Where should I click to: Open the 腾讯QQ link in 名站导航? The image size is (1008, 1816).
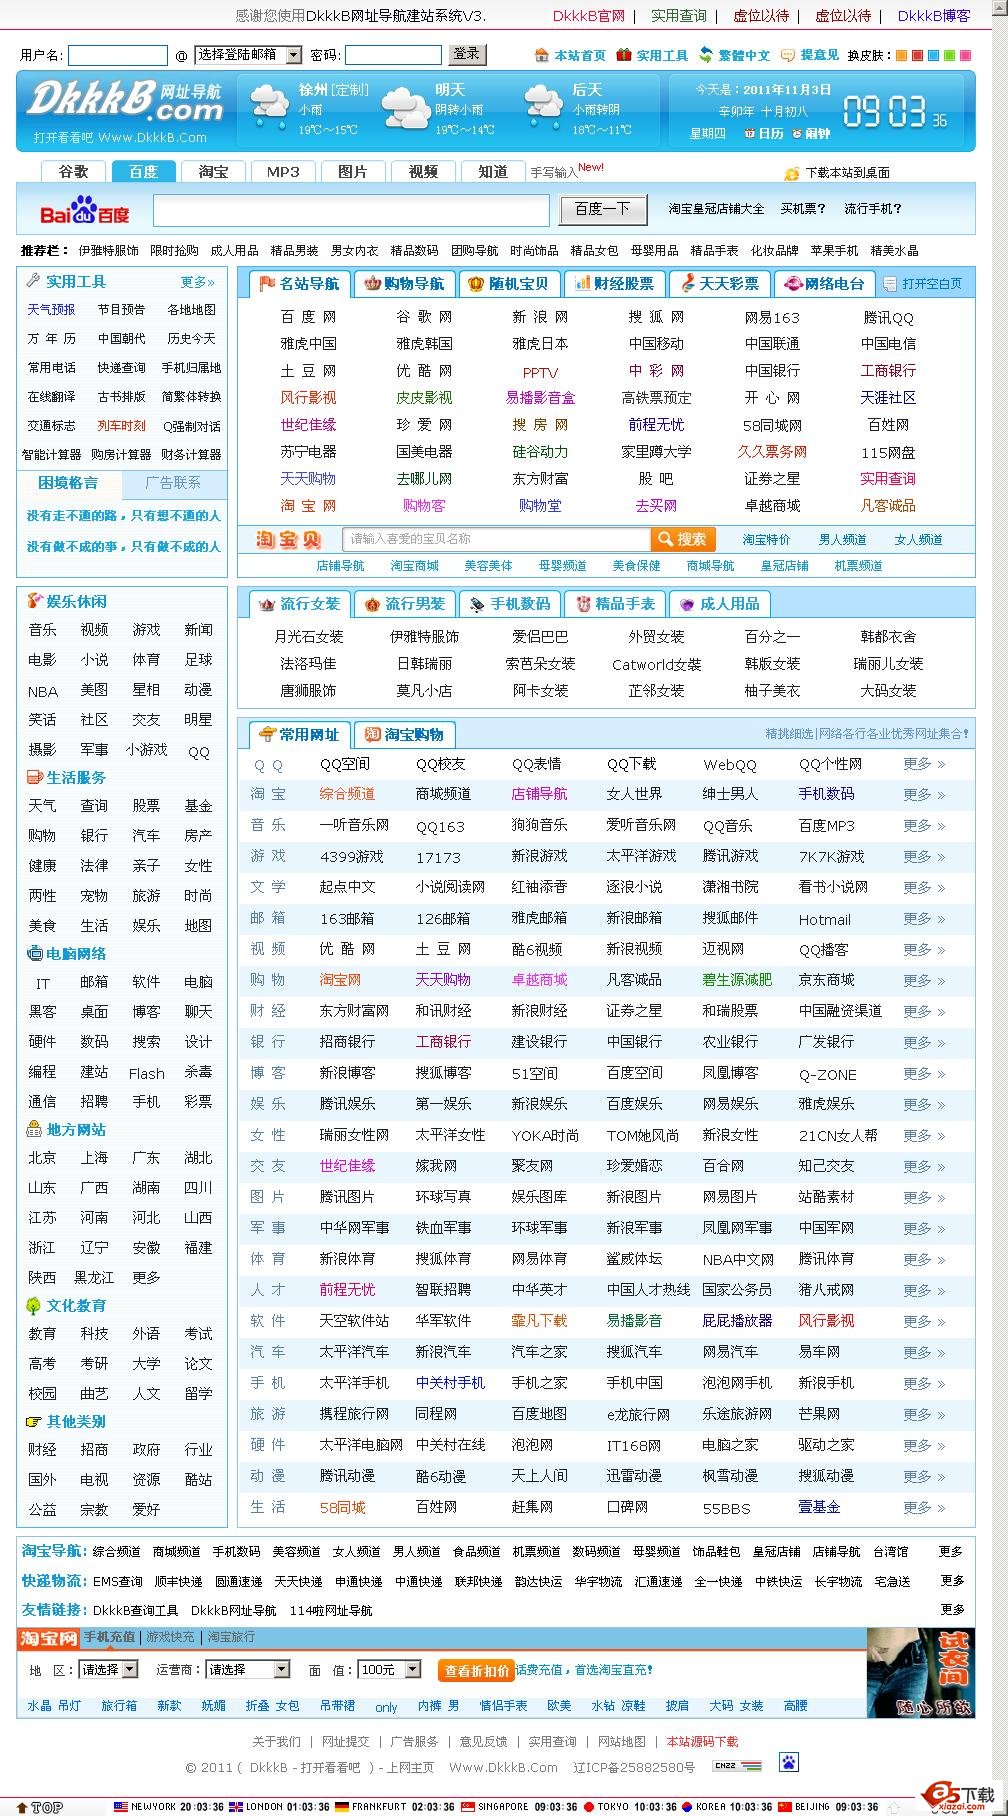[x=889, y=317]
